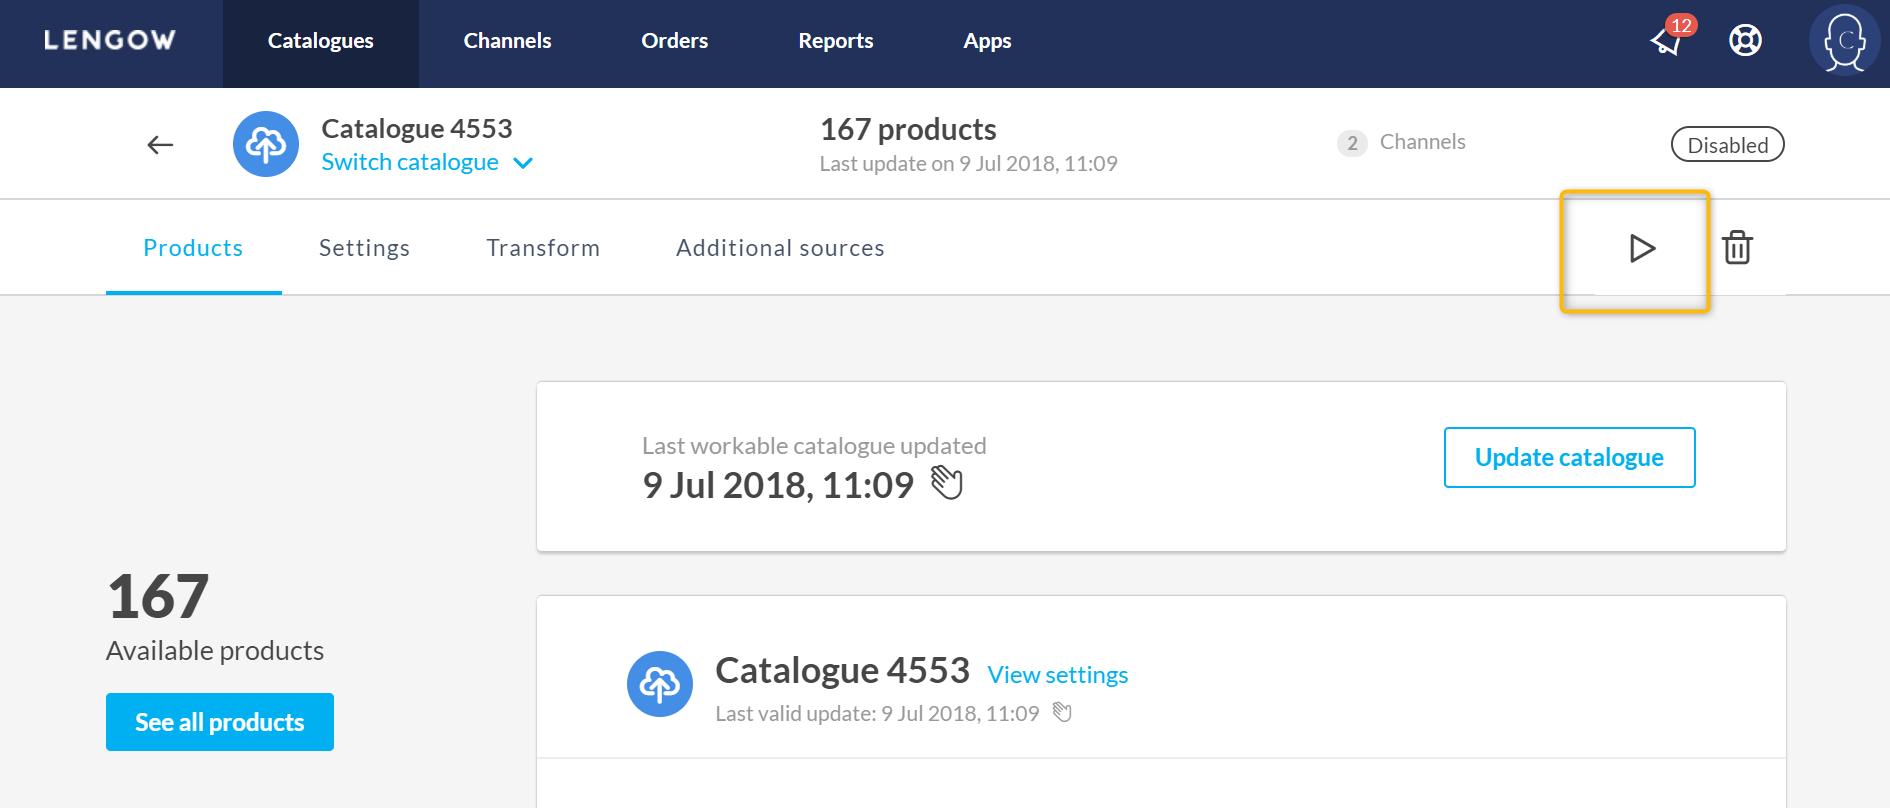Open the Additional sources tab
Viewport: 1890px width, 808px height.
point(780,248)
